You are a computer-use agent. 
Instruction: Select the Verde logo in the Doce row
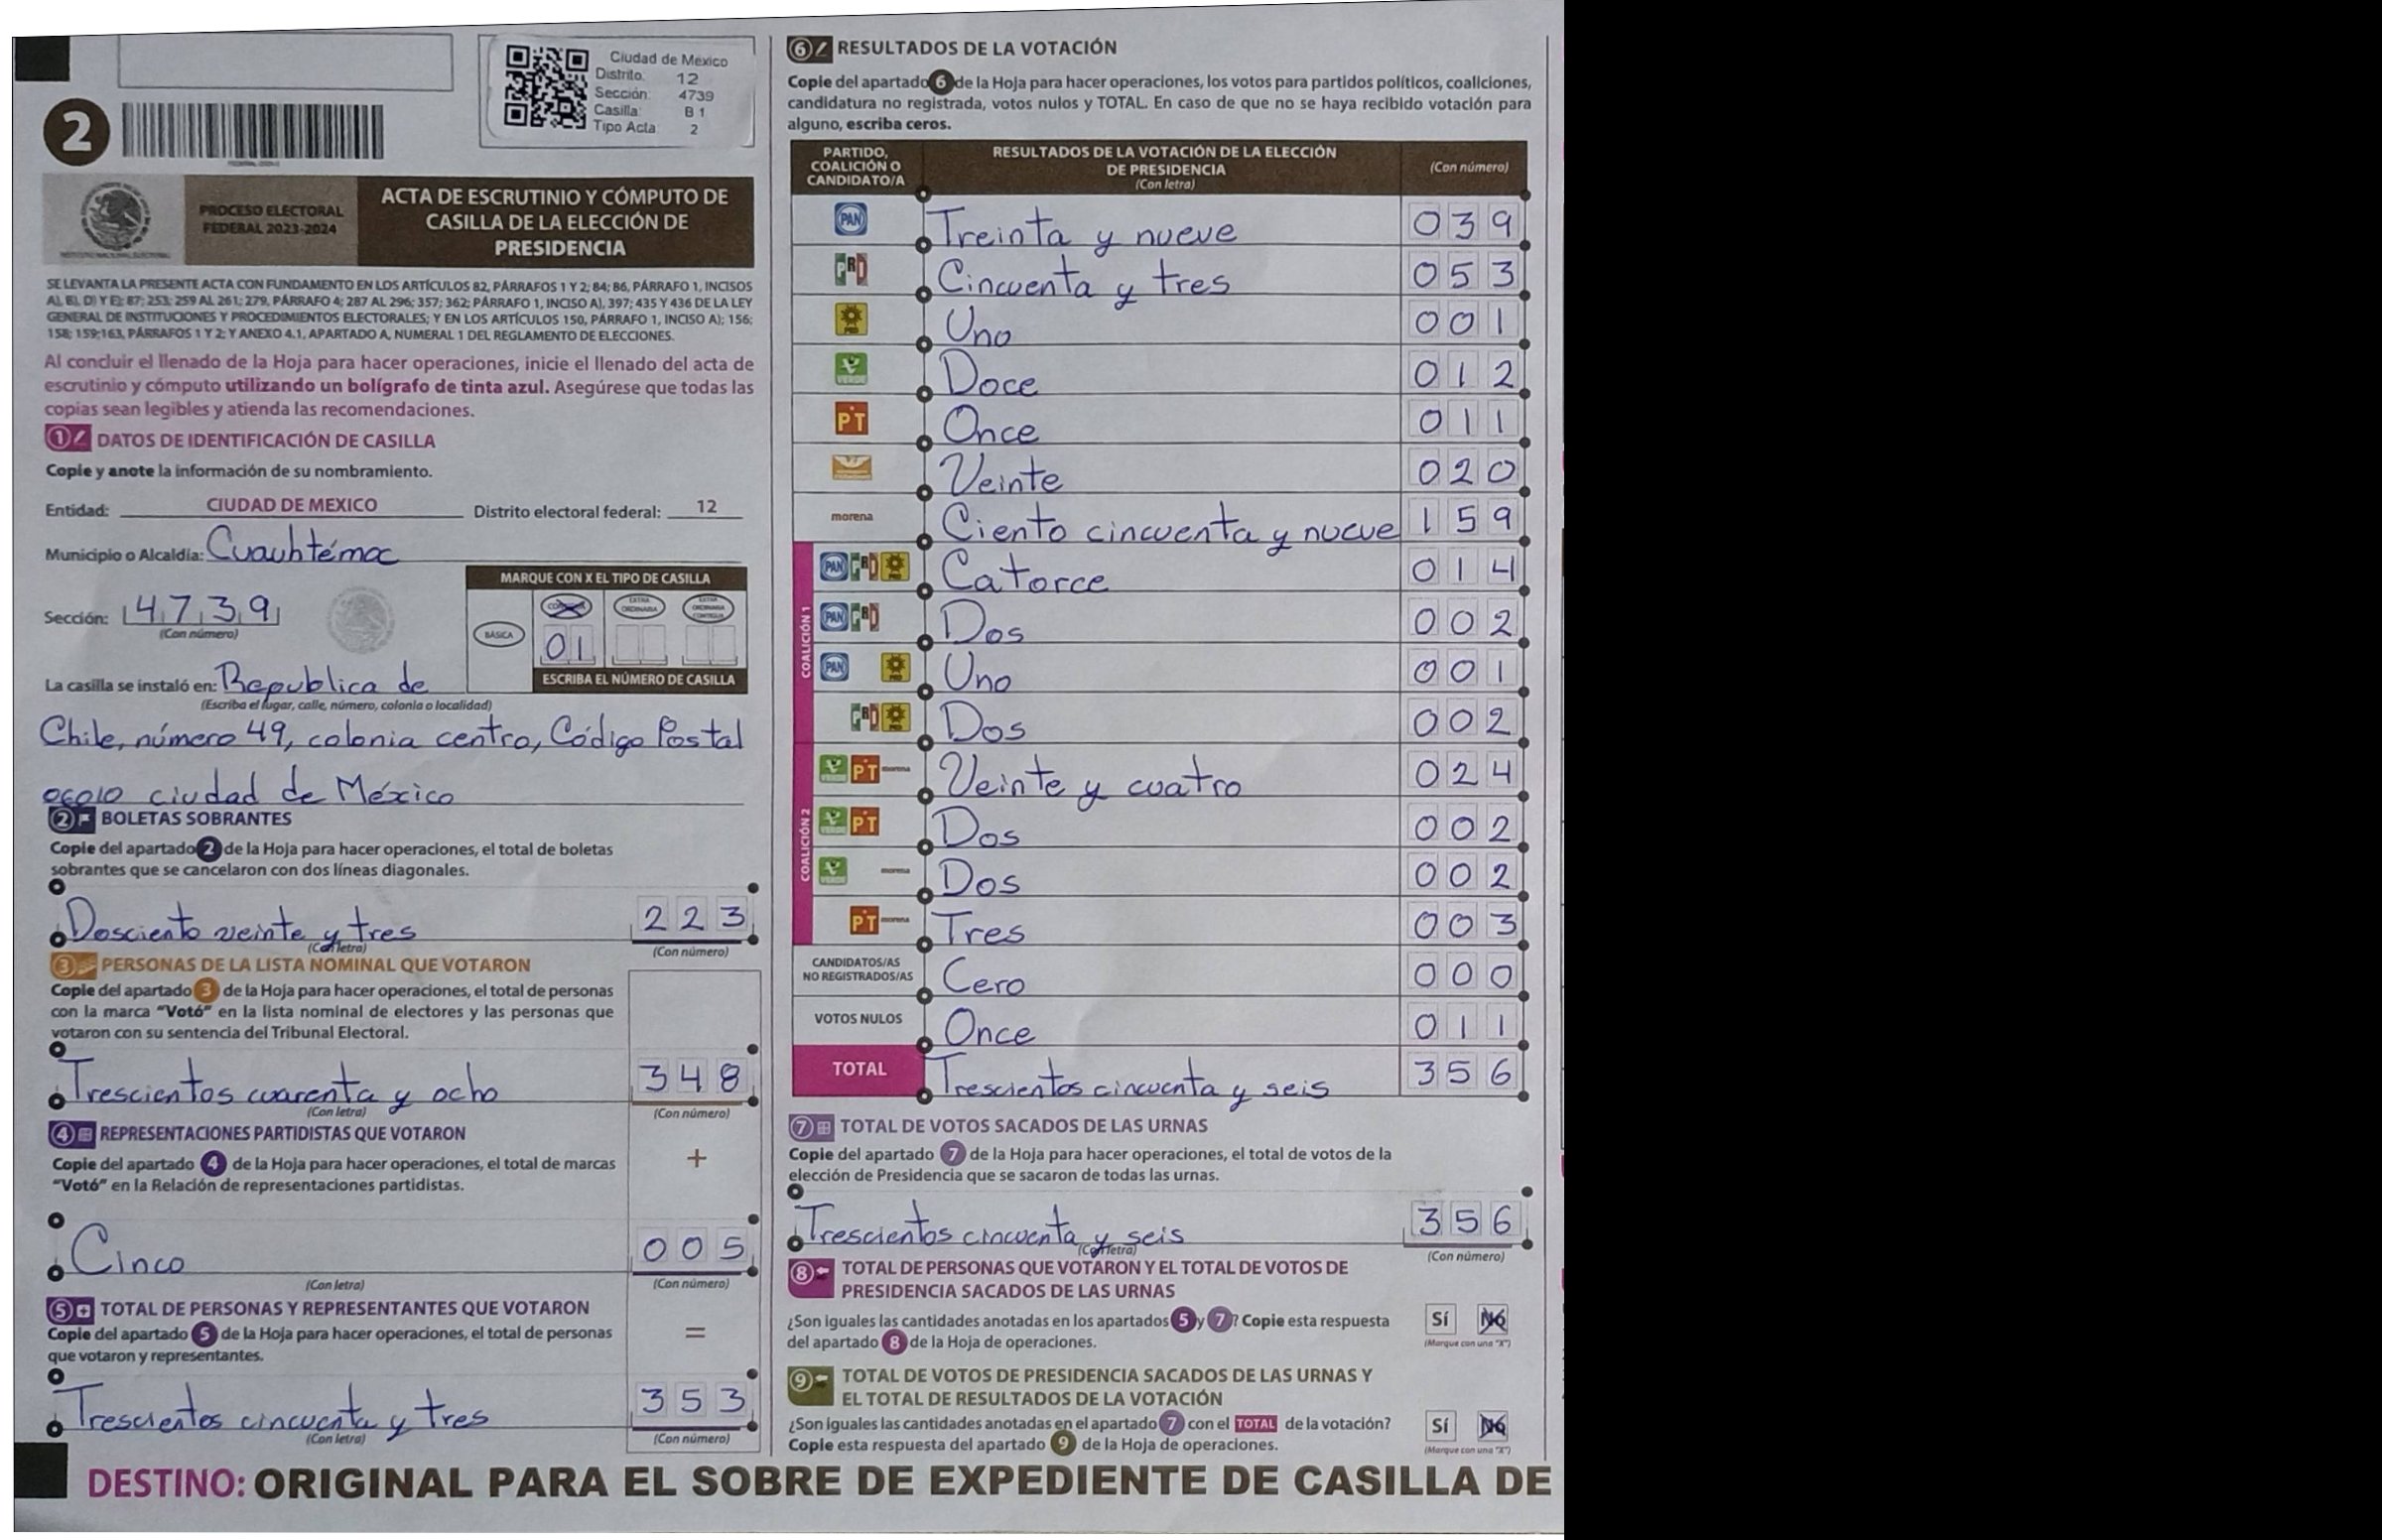click(852, 371)
